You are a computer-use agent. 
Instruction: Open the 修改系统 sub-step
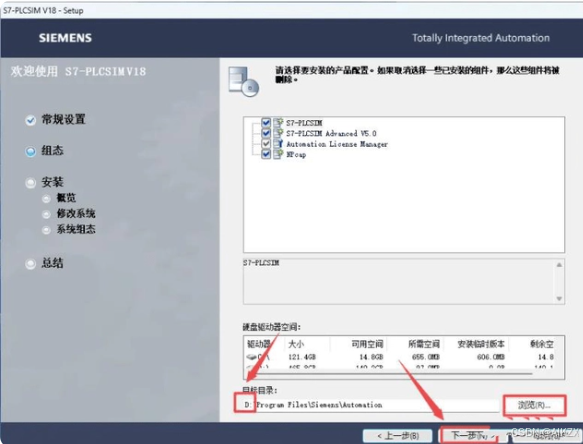pos(76,213)
